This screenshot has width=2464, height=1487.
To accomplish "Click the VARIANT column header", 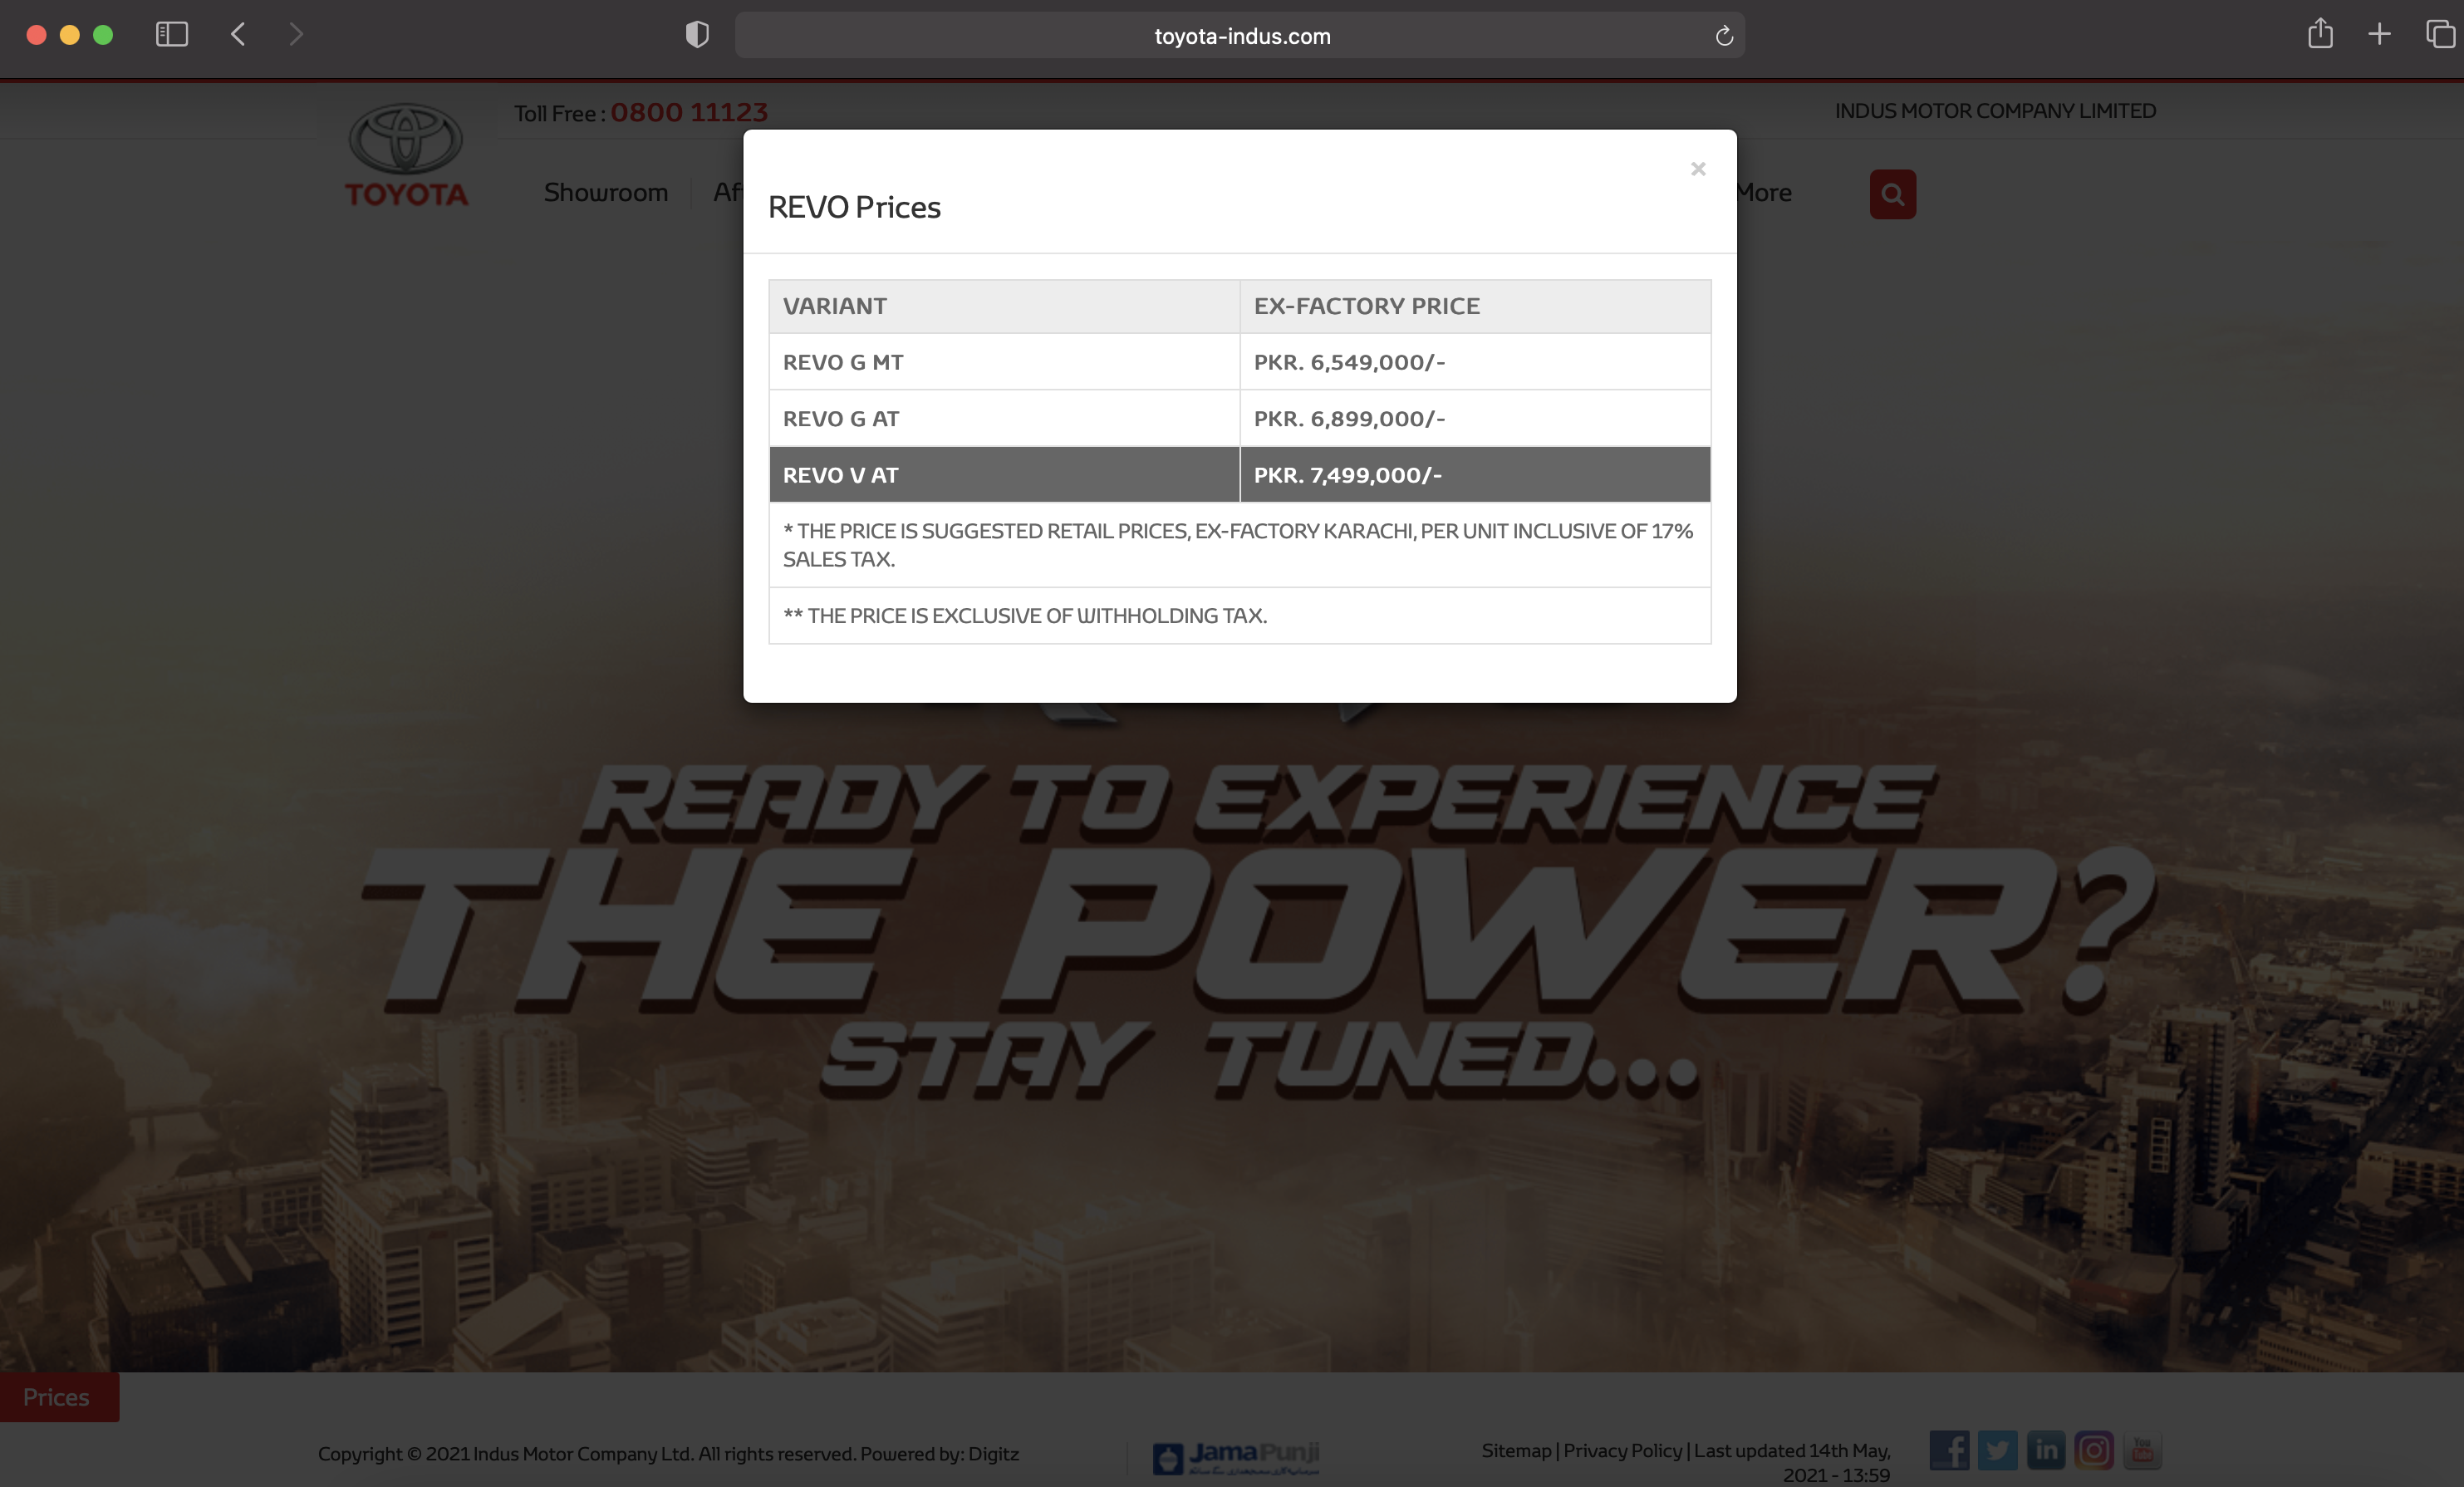I will point(1004,306).
